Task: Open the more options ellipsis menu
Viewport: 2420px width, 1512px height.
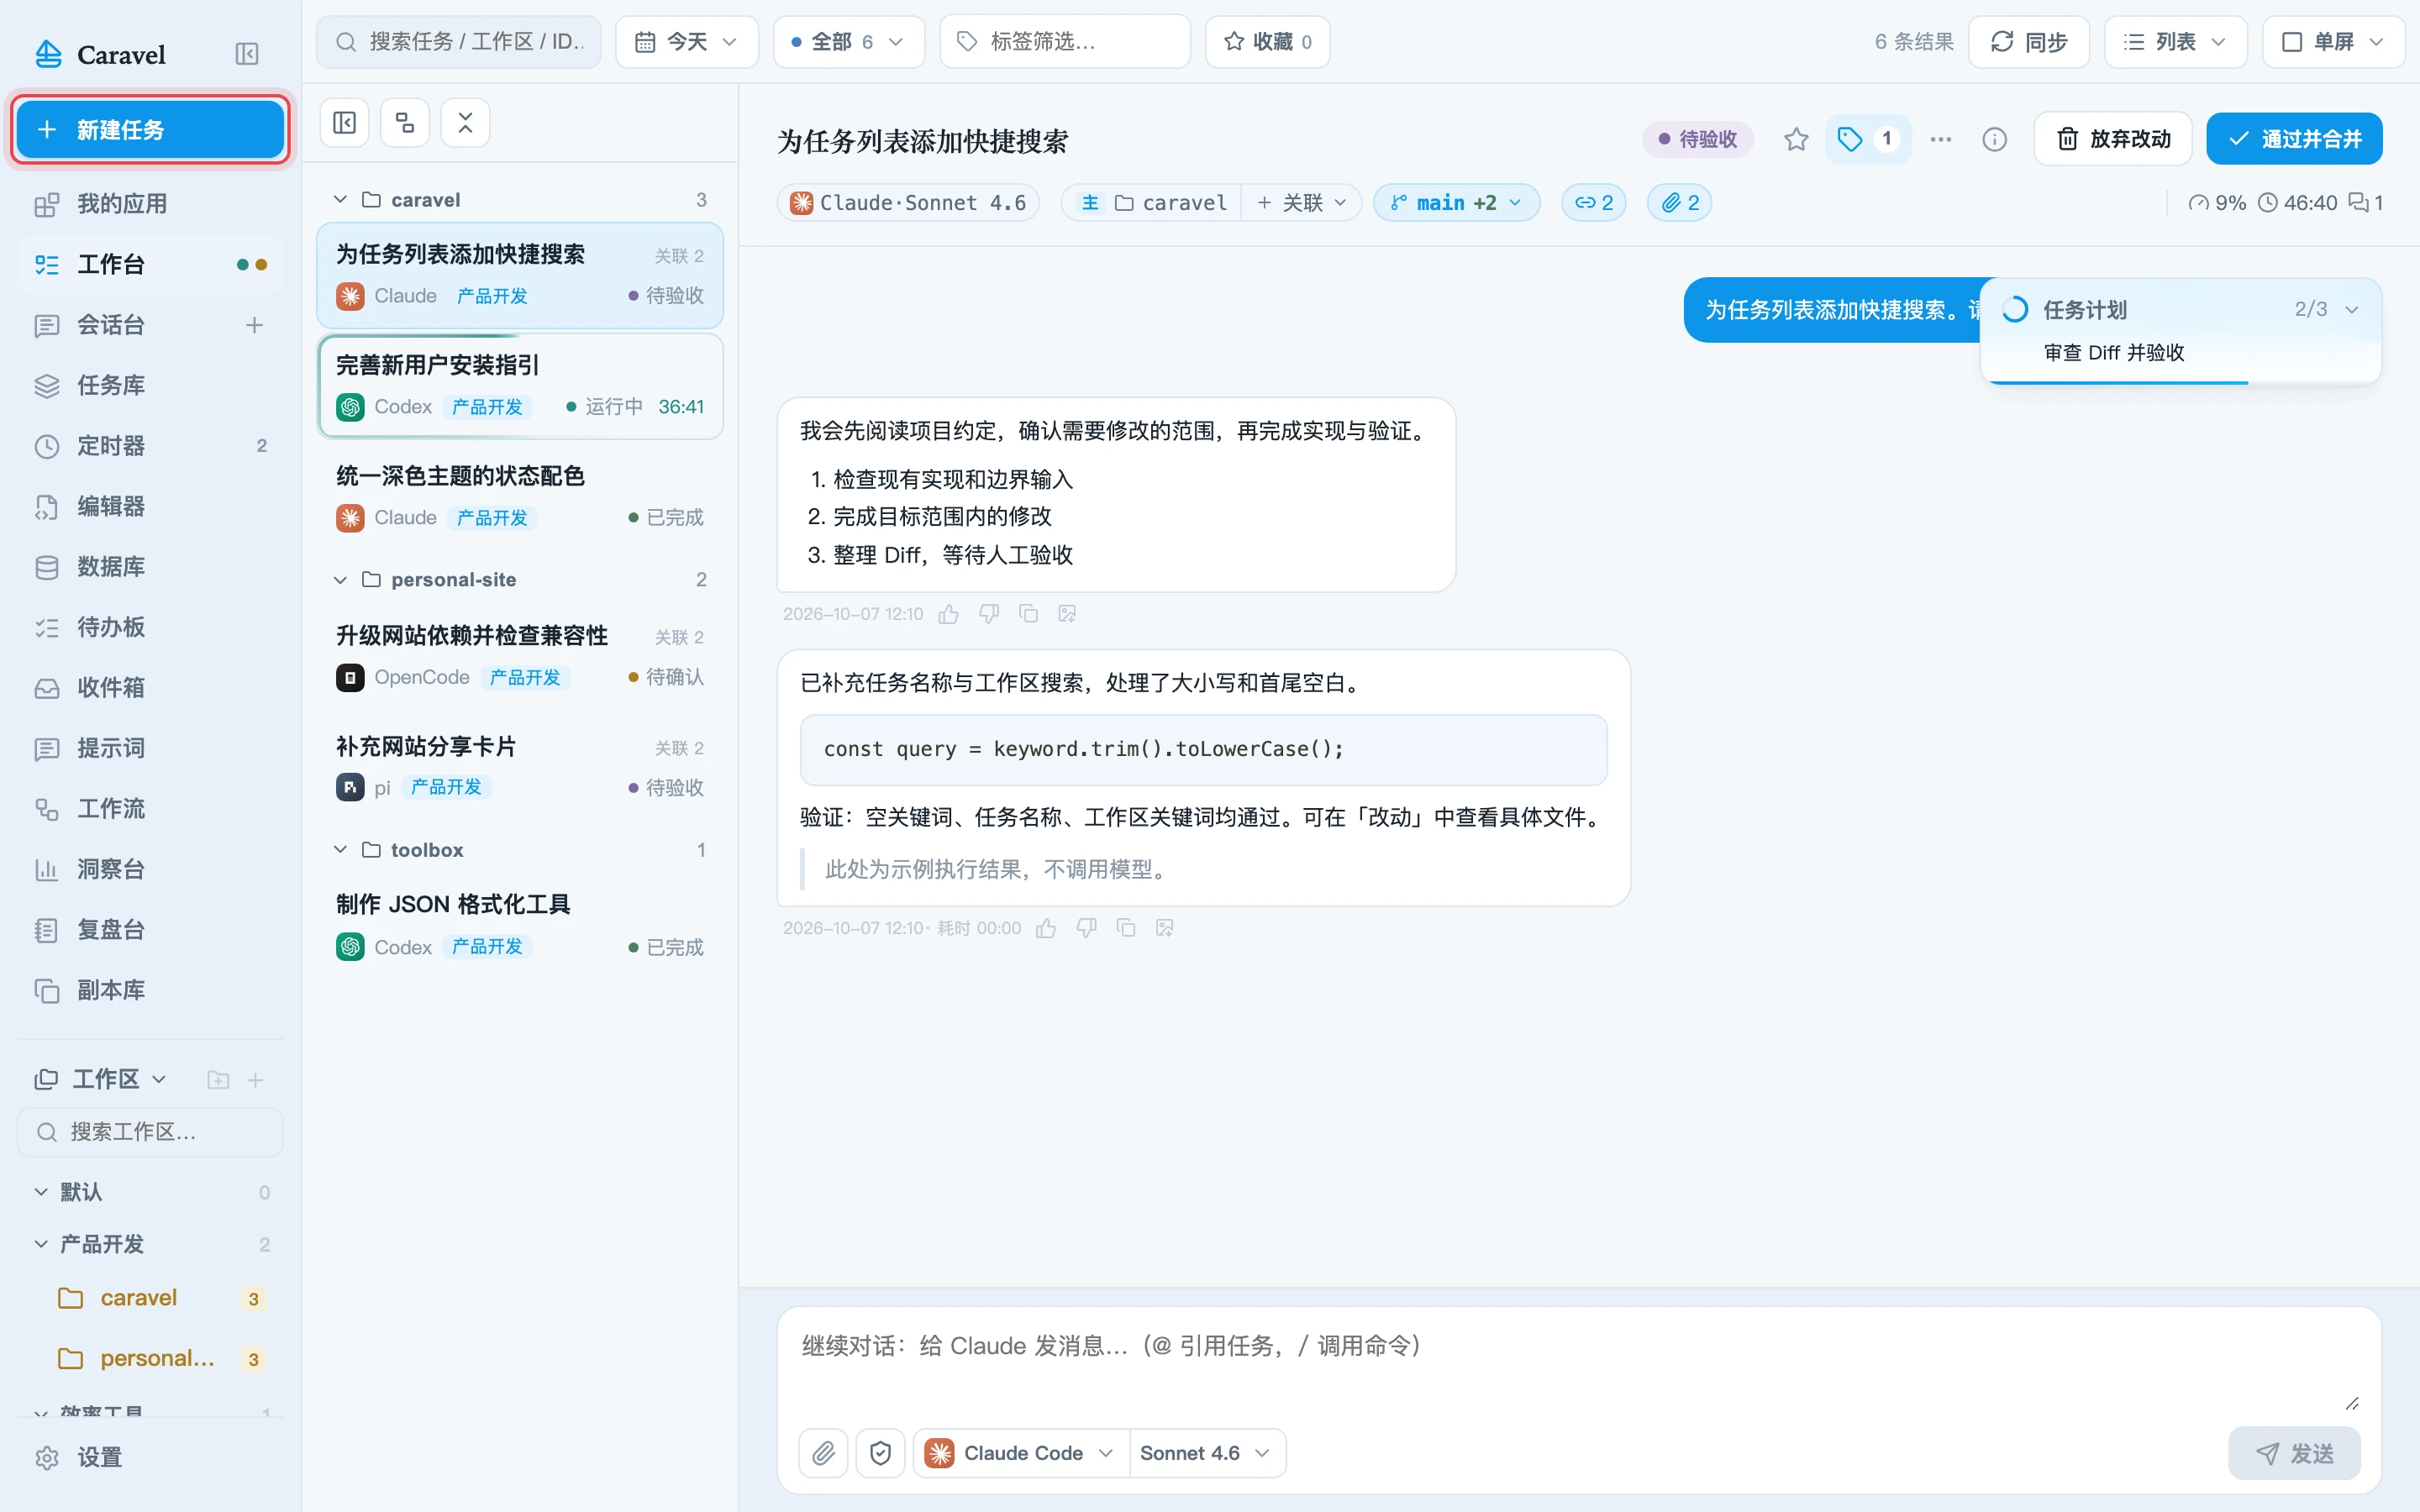Action: point(1940,139)
